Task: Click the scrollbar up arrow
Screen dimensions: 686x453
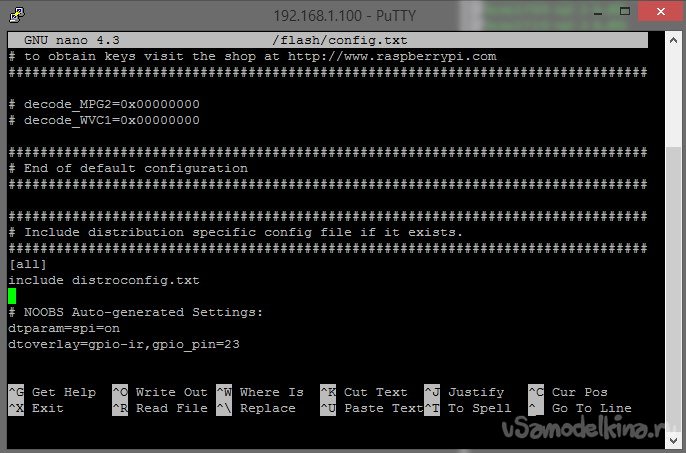Action: point(673,41)
